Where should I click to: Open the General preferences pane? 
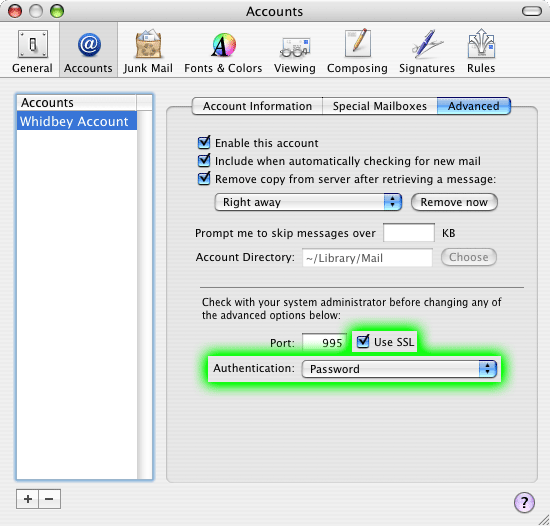32,51
